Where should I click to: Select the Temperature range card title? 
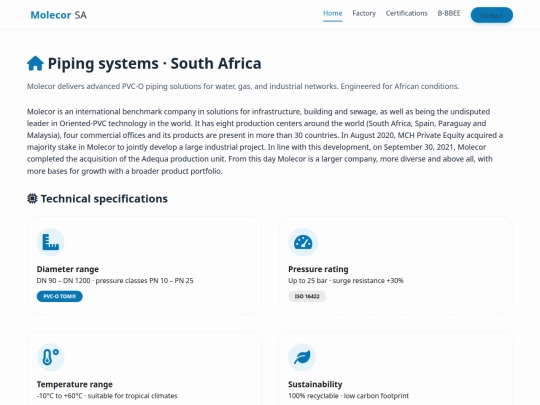[x=75, y=384]
